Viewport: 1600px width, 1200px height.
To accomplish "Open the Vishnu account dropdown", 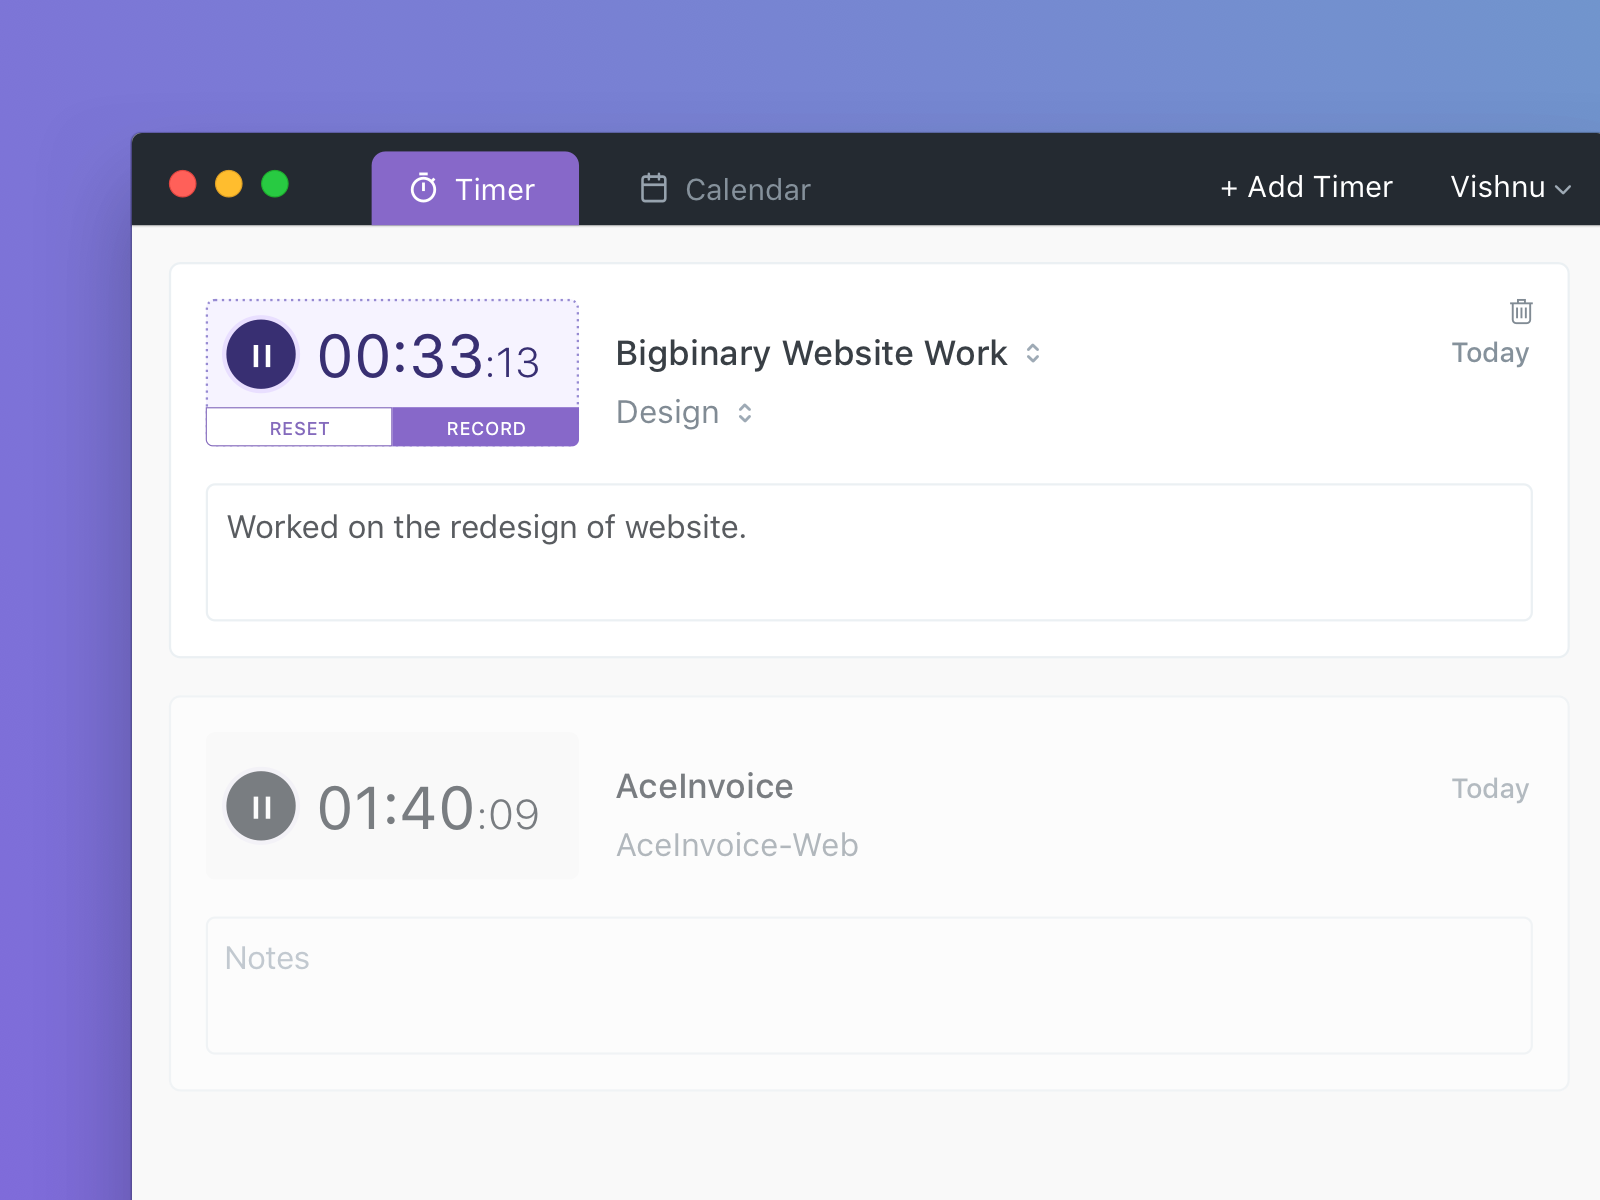I will (x=1508, y=188).
